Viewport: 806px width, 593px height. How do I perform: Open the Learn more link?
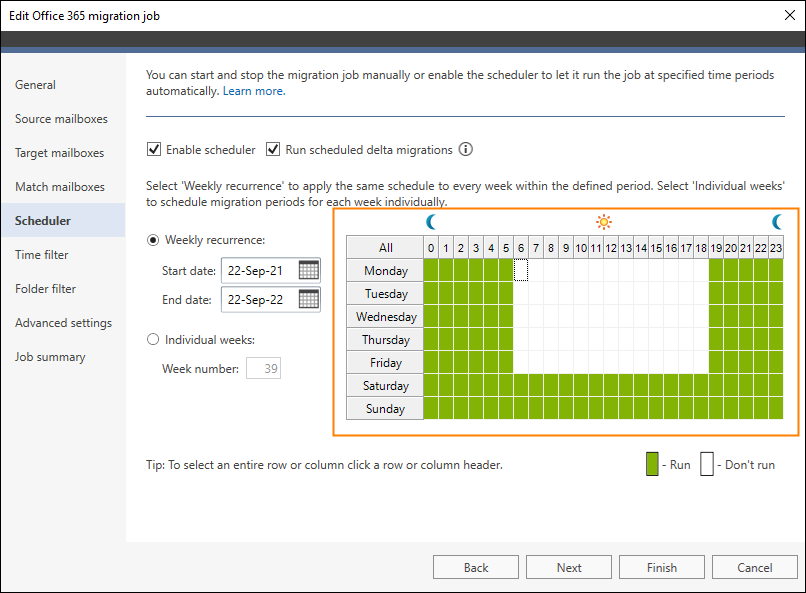point(254,91)
